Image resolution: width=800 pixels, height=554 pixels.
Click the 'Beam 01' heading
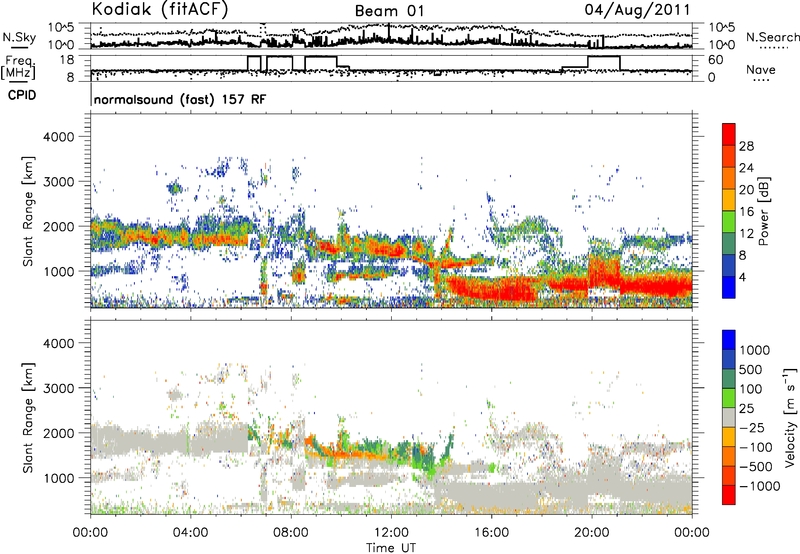[x=389, y=11]
